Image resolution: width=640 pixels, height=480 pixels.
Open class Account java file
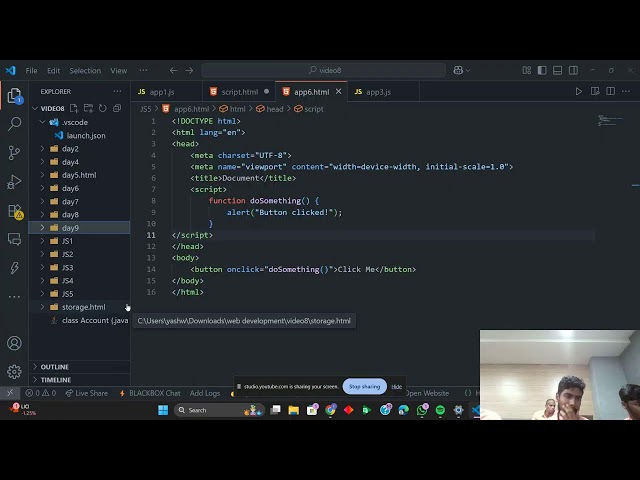pyautogui.click(x=89, y=320)
